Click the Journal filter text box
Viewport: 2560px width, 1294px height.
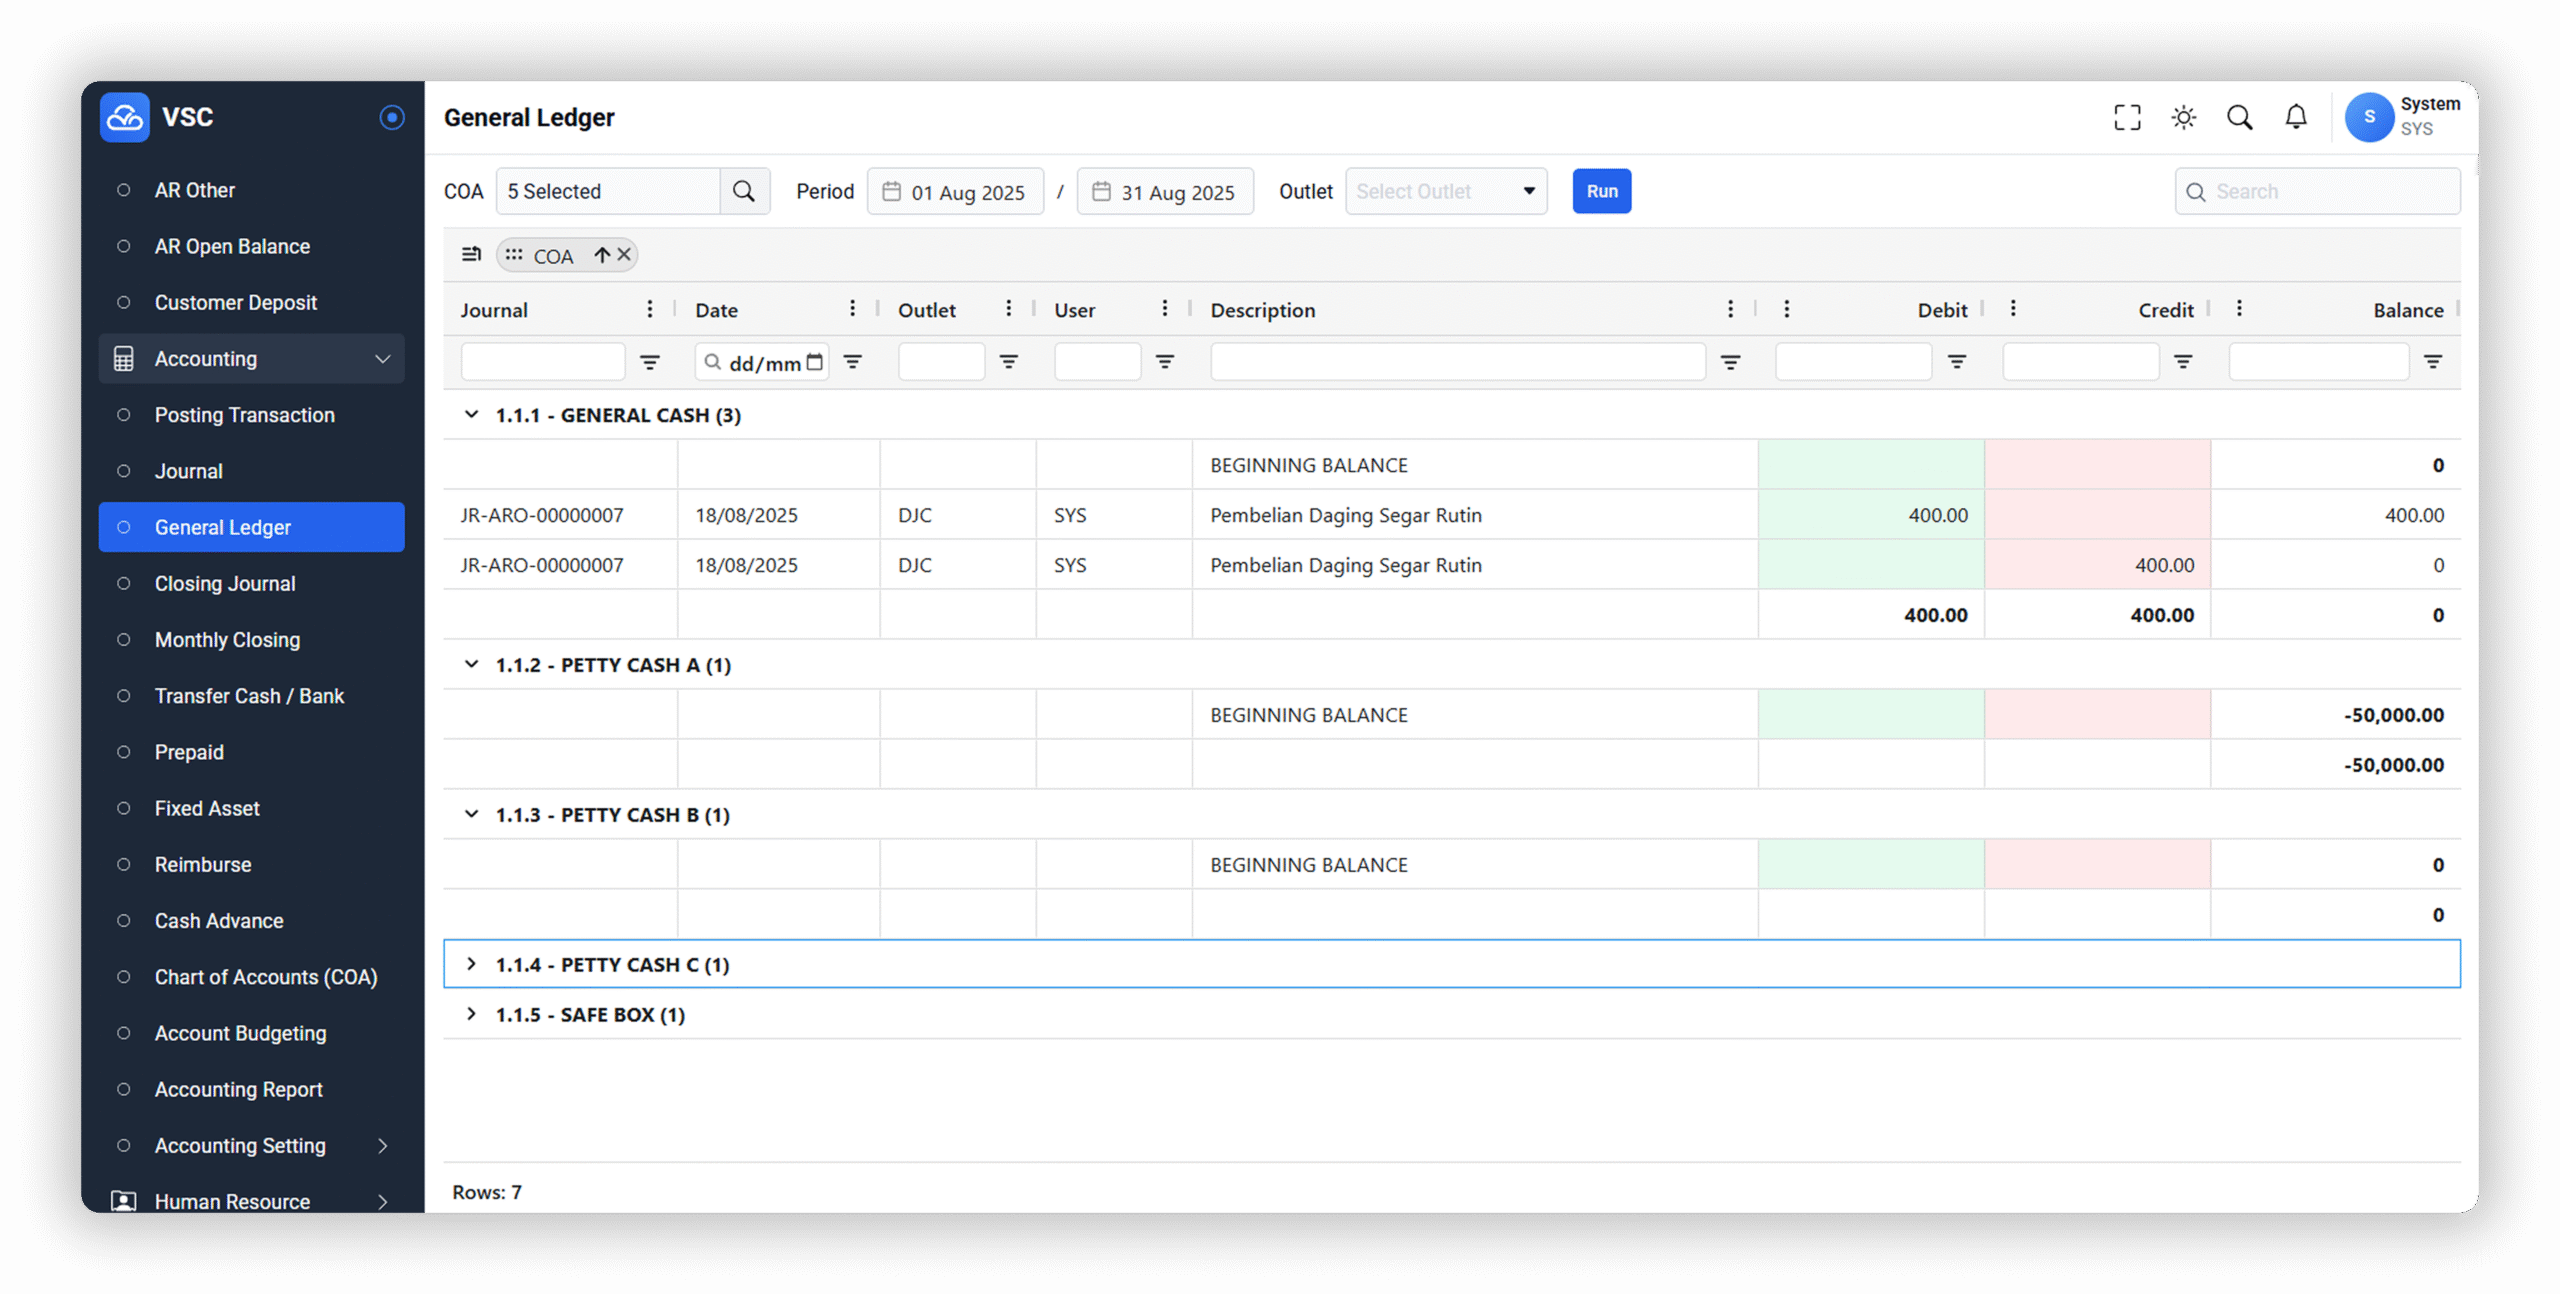coord(543,362)
